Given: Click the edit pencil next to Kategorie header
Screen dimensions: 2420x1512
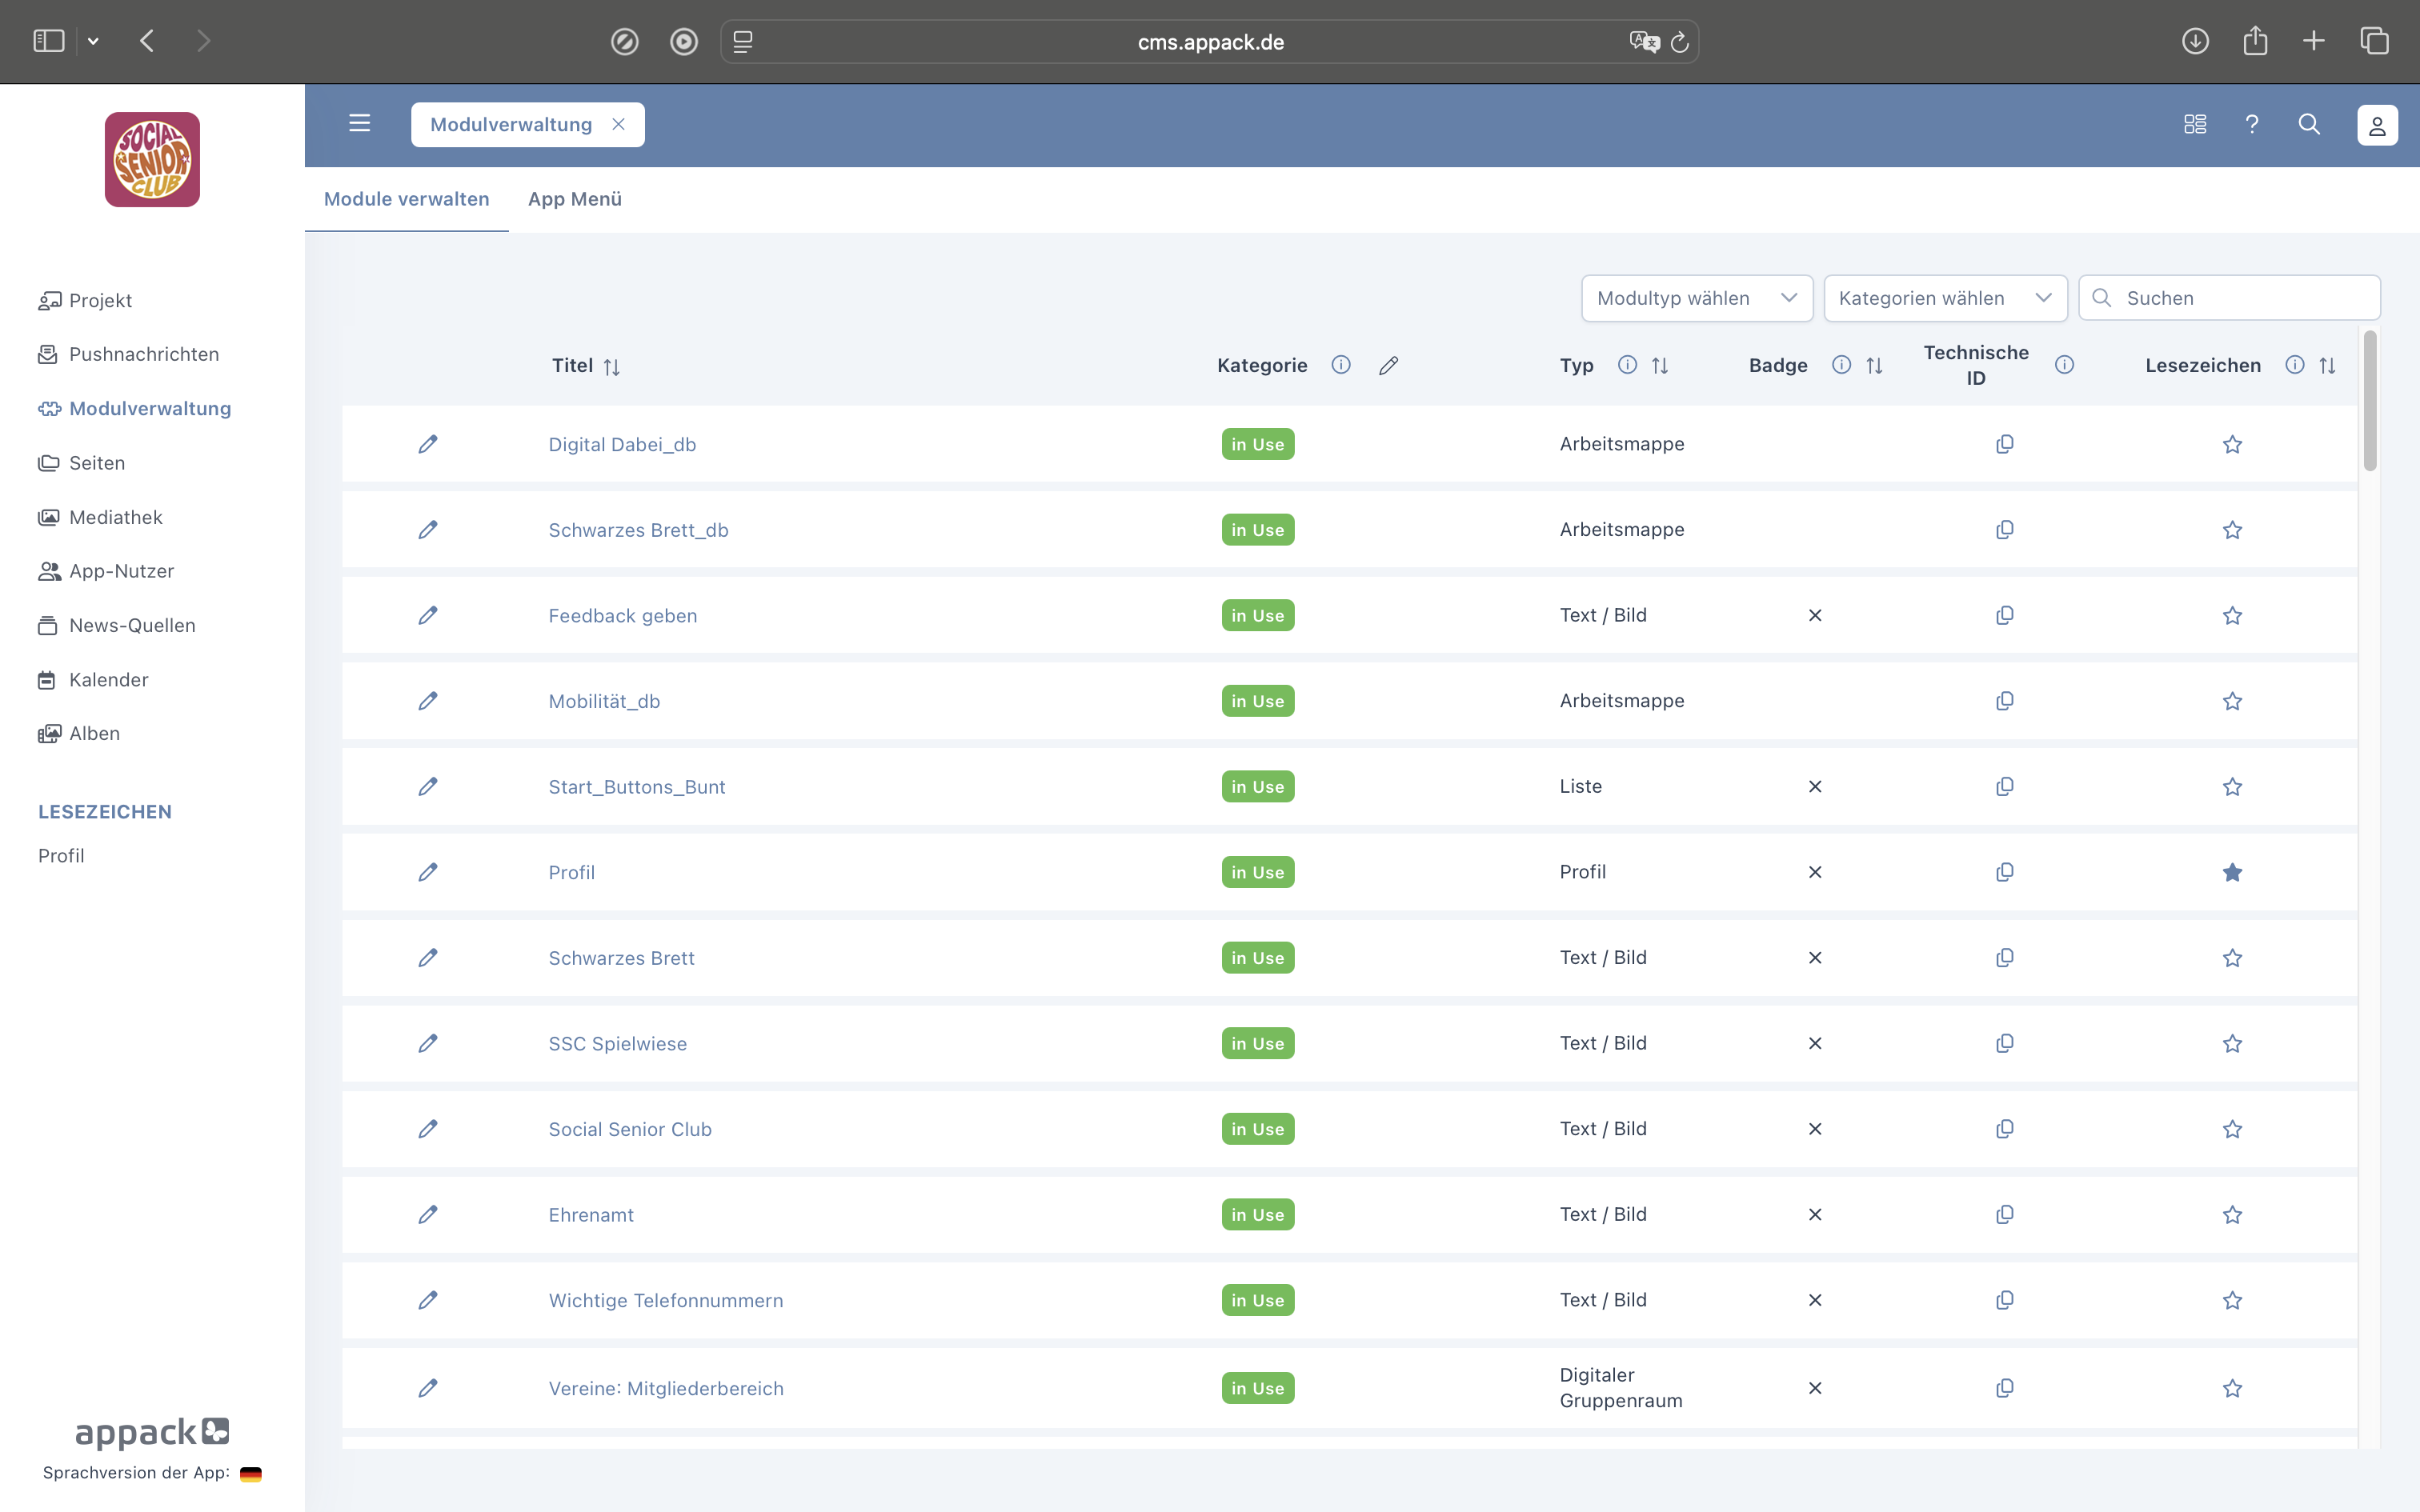Looking at the screenshot, I should (1388, 365).
